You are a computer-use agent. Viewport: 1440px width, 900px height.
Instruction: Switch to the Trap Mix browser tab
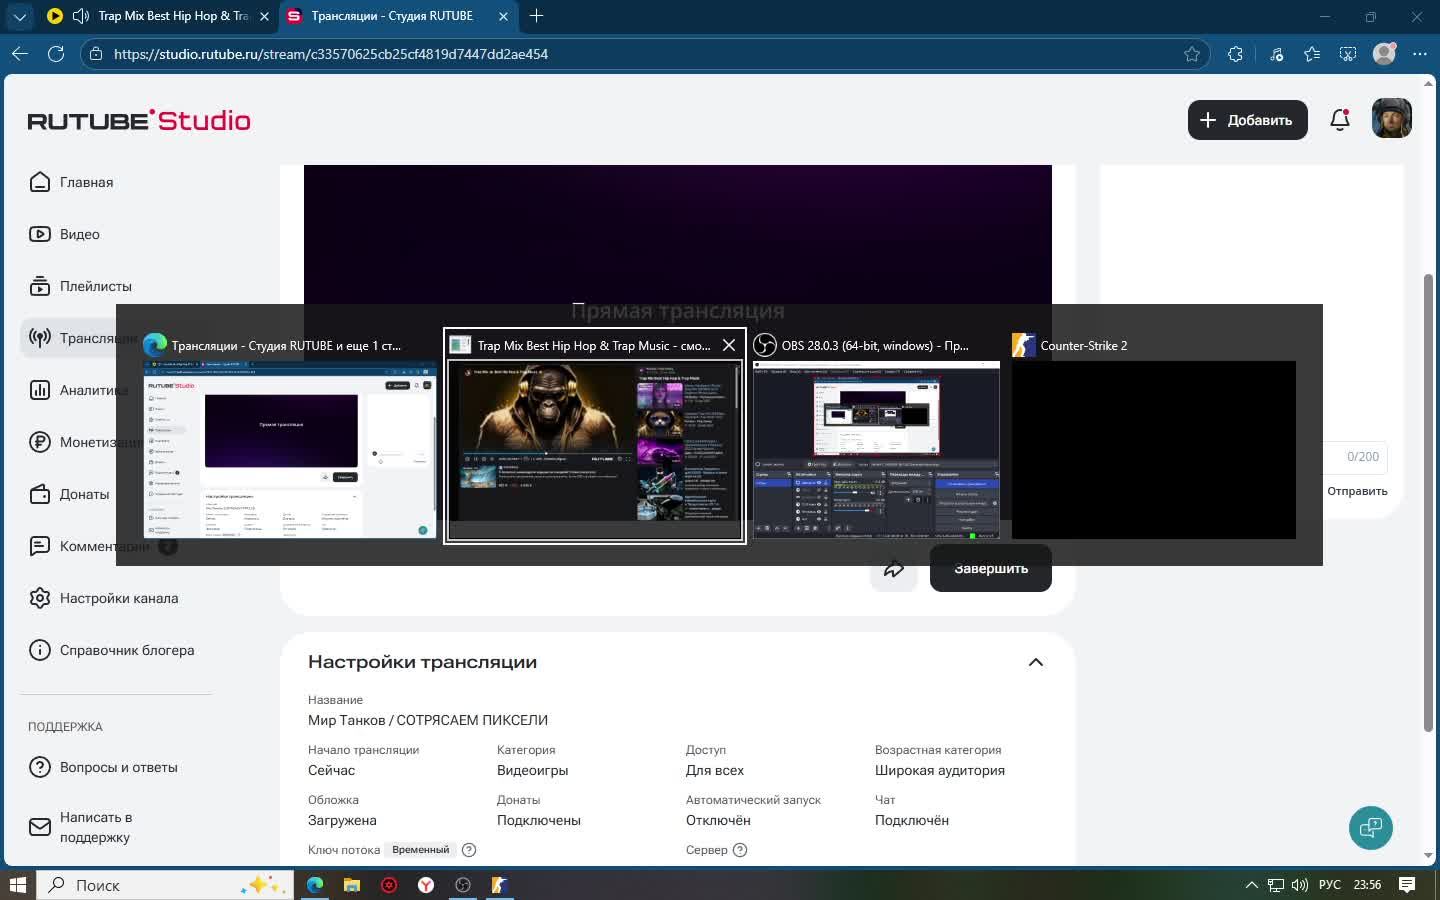(172, 16)
